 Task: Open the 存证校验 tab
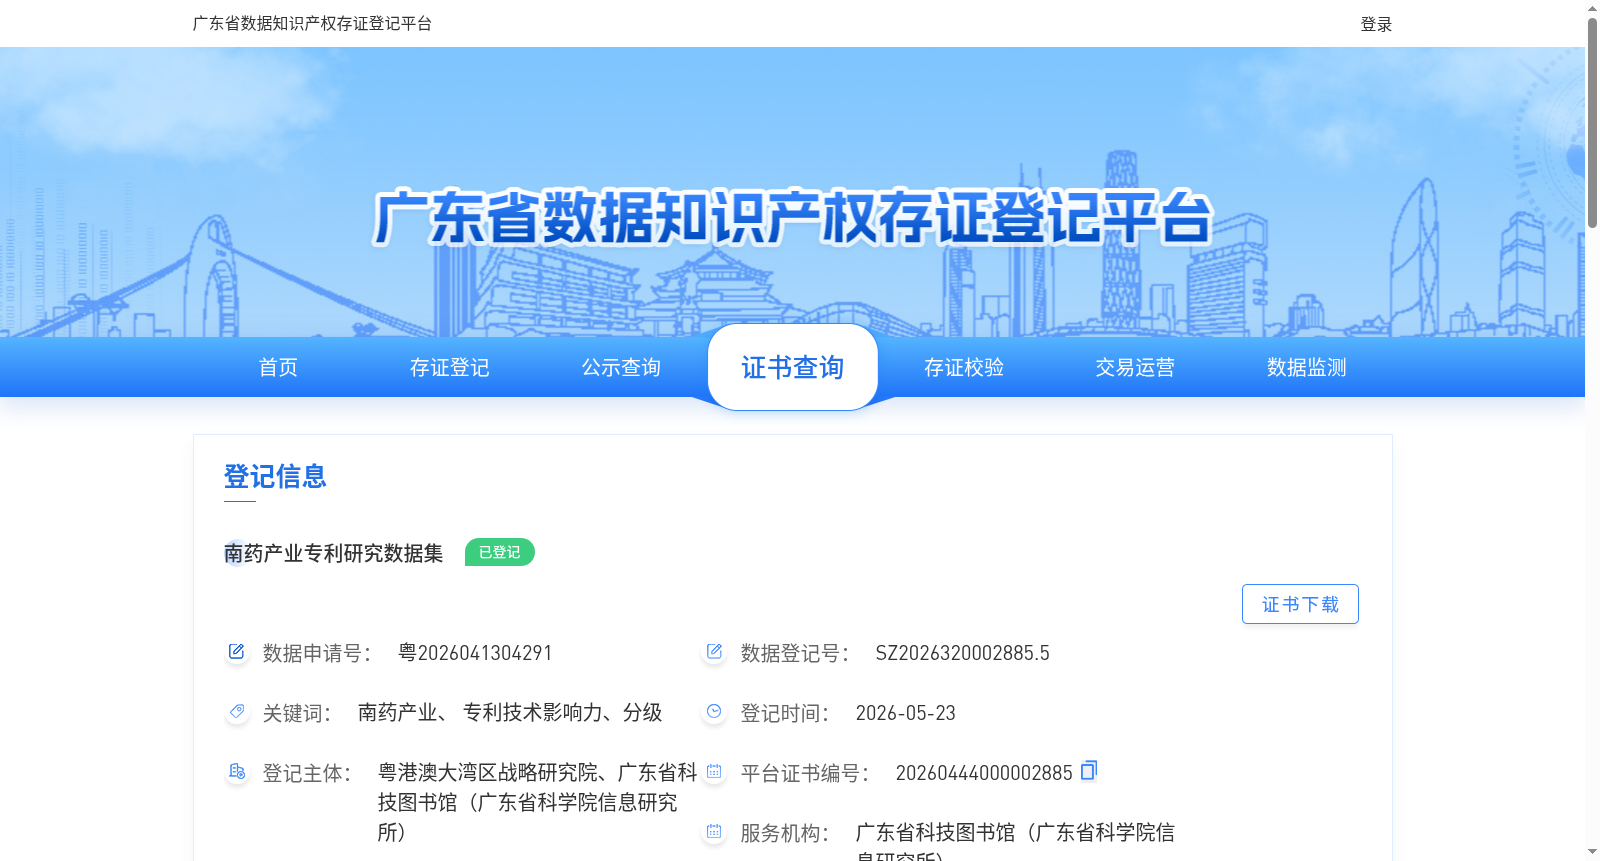click(x=964, y=368)
